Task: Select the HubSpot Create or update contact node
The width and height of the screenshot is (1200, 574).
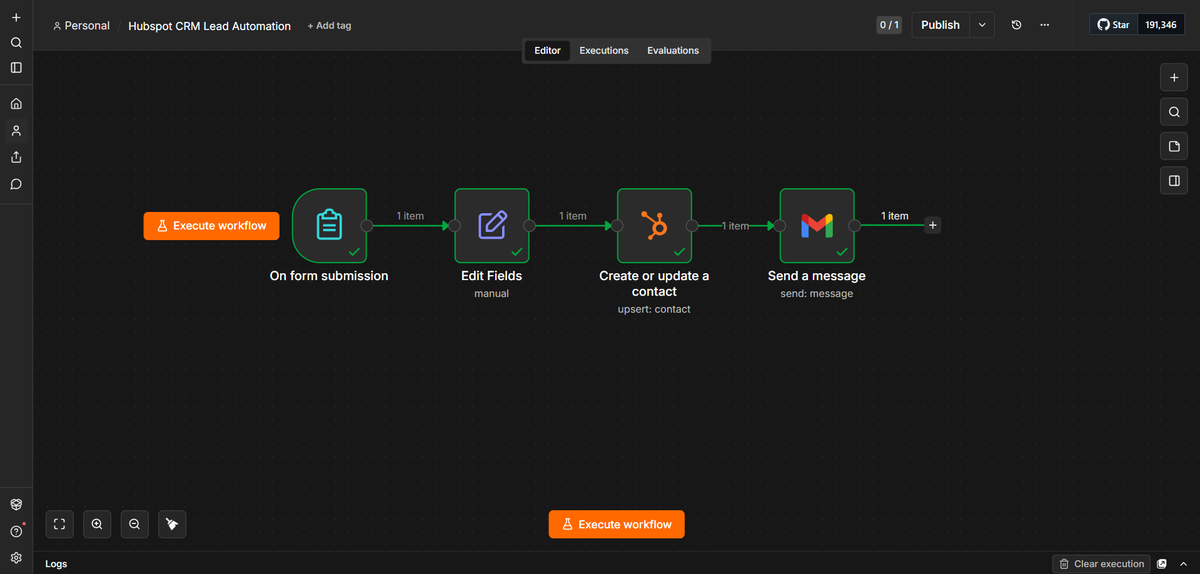Action: 654,225
